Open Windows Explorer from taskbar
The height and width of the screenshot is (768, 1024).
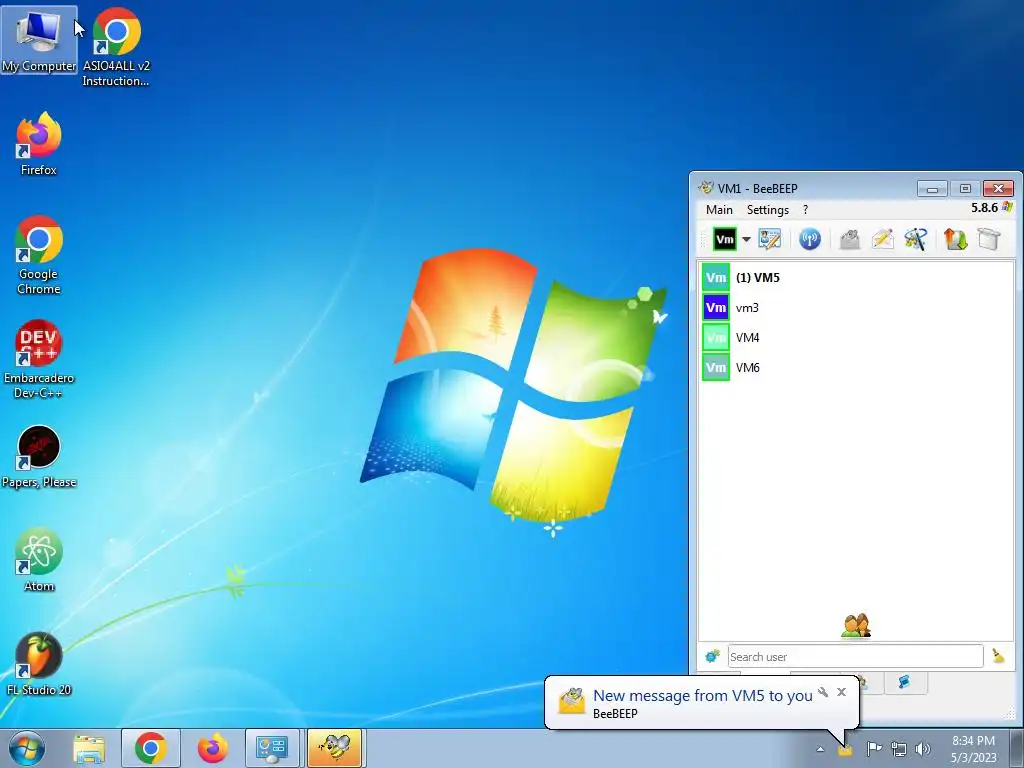point(89,748)
